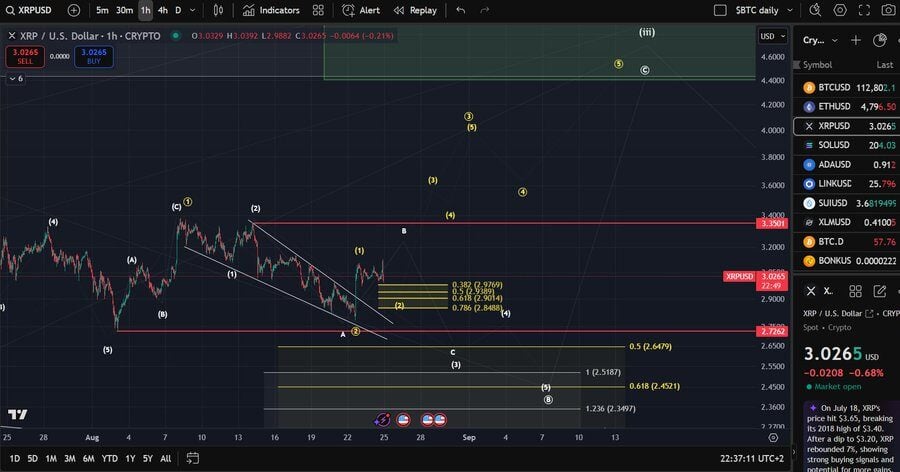Sort watchlist by Last column
The width and height of the screenshot is (900, 472).
point(885,65)
